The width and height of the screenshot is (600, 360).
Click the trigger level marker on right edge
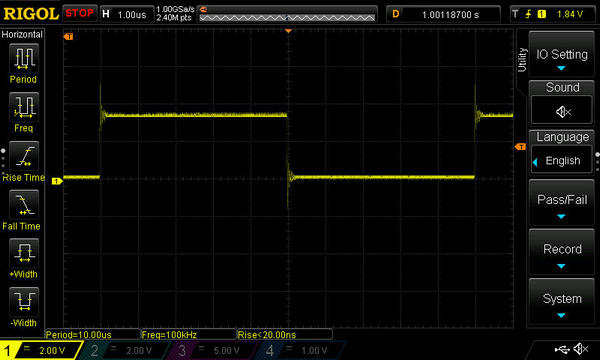pyautogui.click(x=520, y=147)
